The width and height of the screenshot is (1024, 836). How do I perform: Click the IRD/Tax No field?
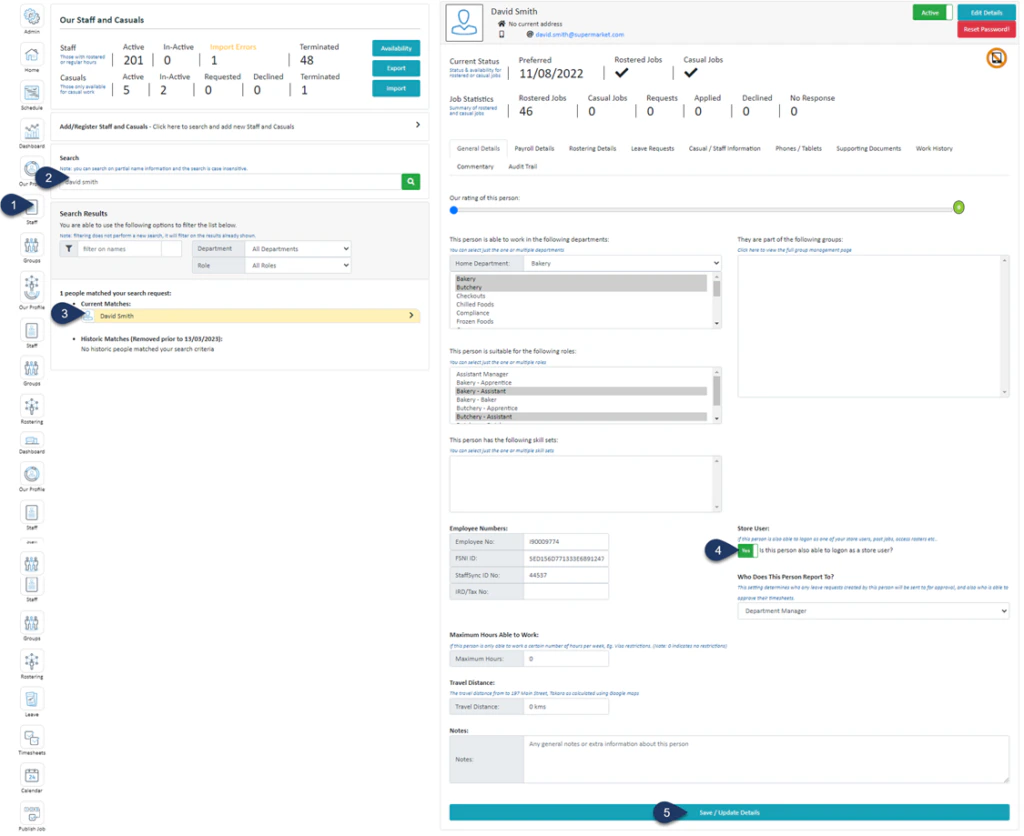point(566,592)
